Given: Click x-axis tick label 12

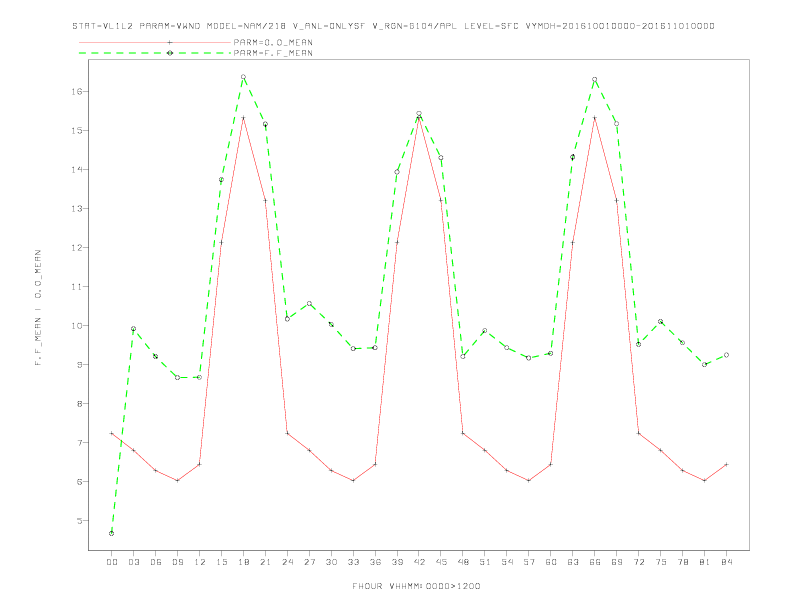Looking at the screenshot, I should (200, 562).
